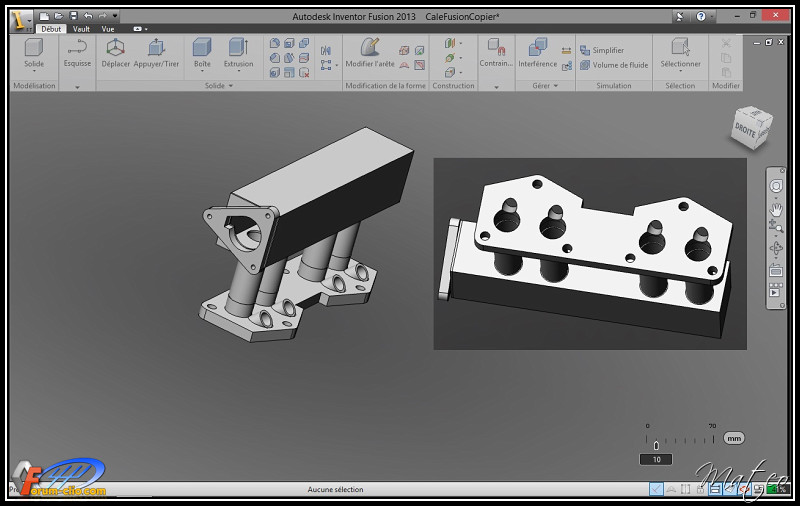Click the satellite dish communication center icon
This screenshot has width=800, height=506.
[680, 16]
